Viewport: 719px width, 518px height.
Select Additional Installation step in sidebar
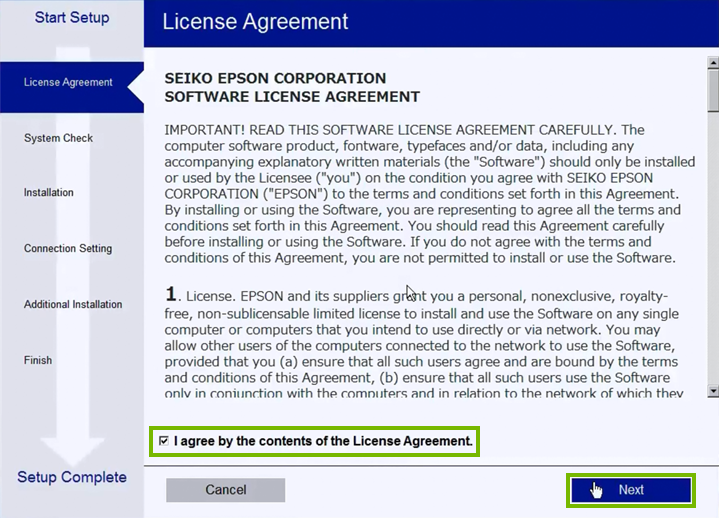73,304
